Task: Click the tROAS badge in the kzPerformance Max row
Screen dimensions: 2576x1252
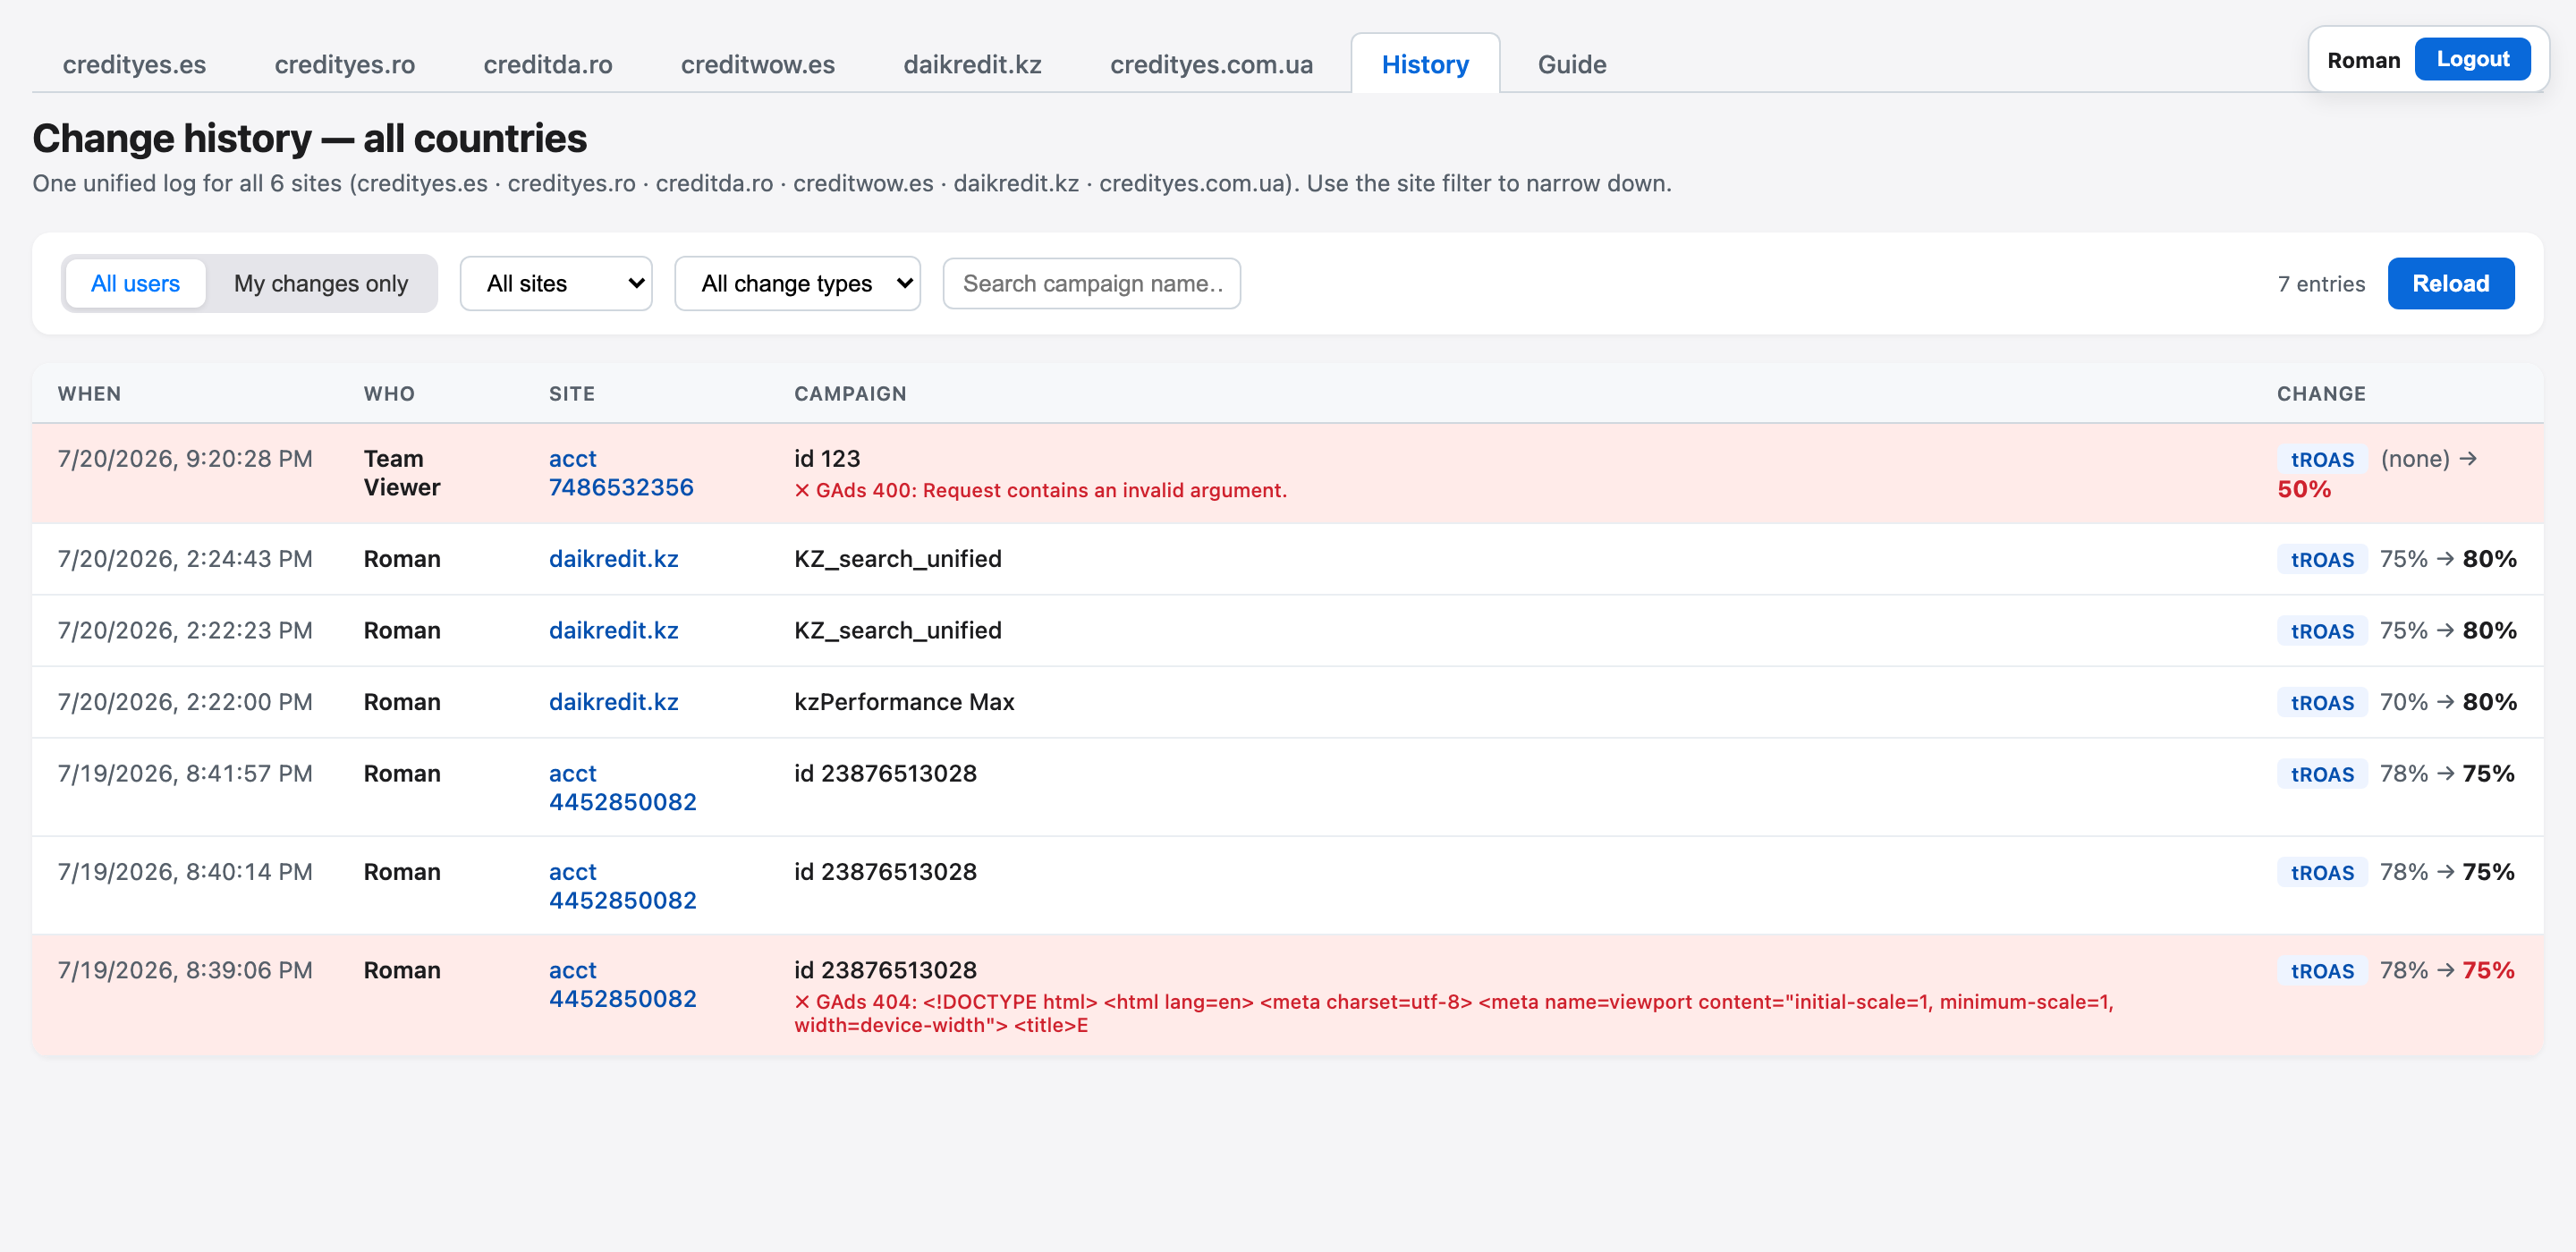Action: (x=2322, y=702)
